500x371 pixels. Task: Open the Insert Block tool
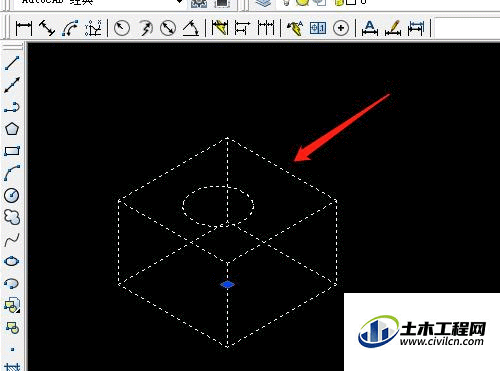[12, 305]
